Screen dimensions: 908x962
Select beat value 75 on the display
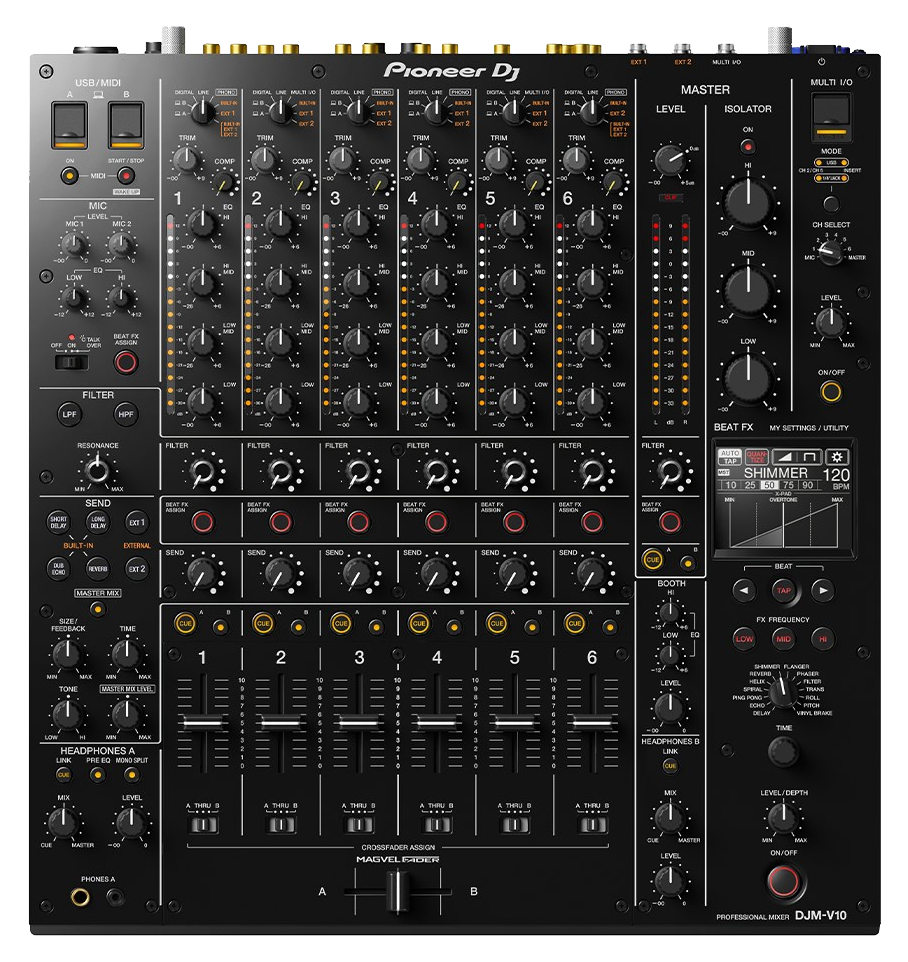pos(788,485)
